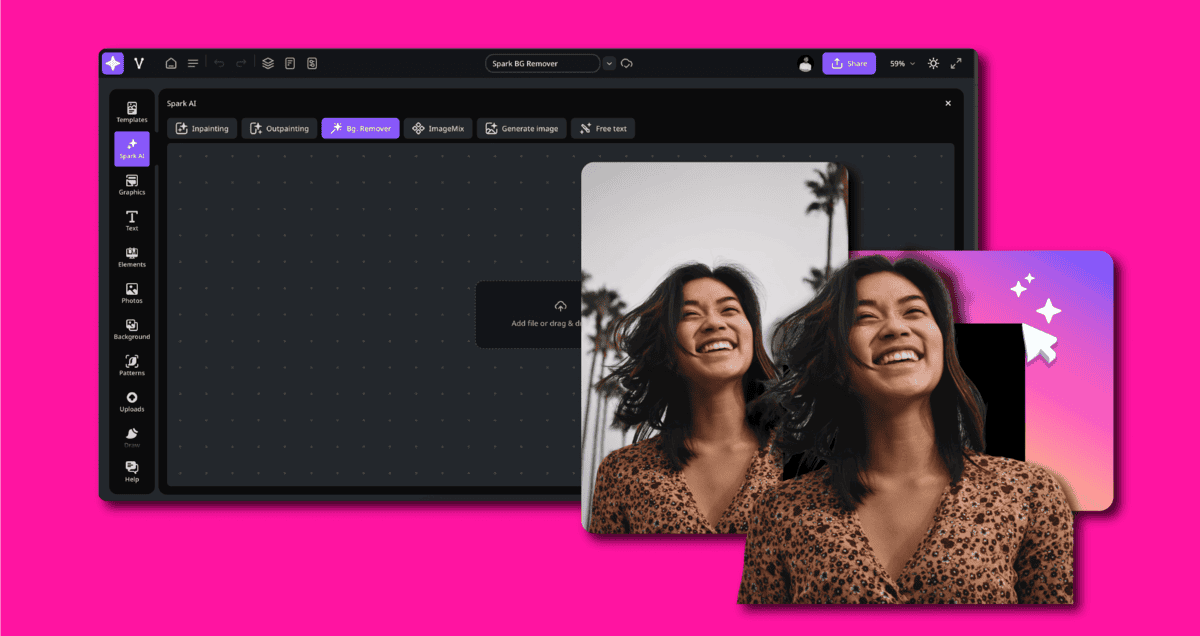1200x636 pixels.
Task: Expand the 59% zoom level dropdown
Action: coord(902,63)
